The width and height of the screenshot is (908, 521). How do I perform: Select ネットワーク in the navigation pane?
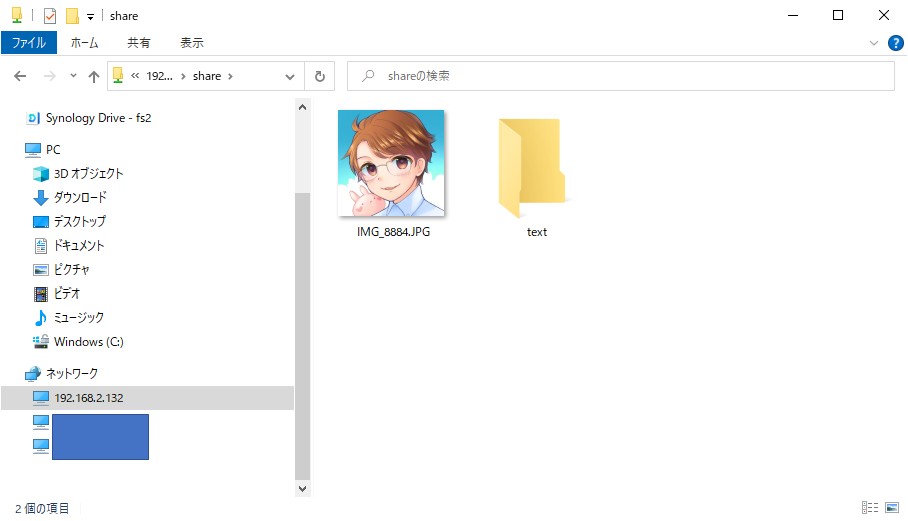pos(72,373)
